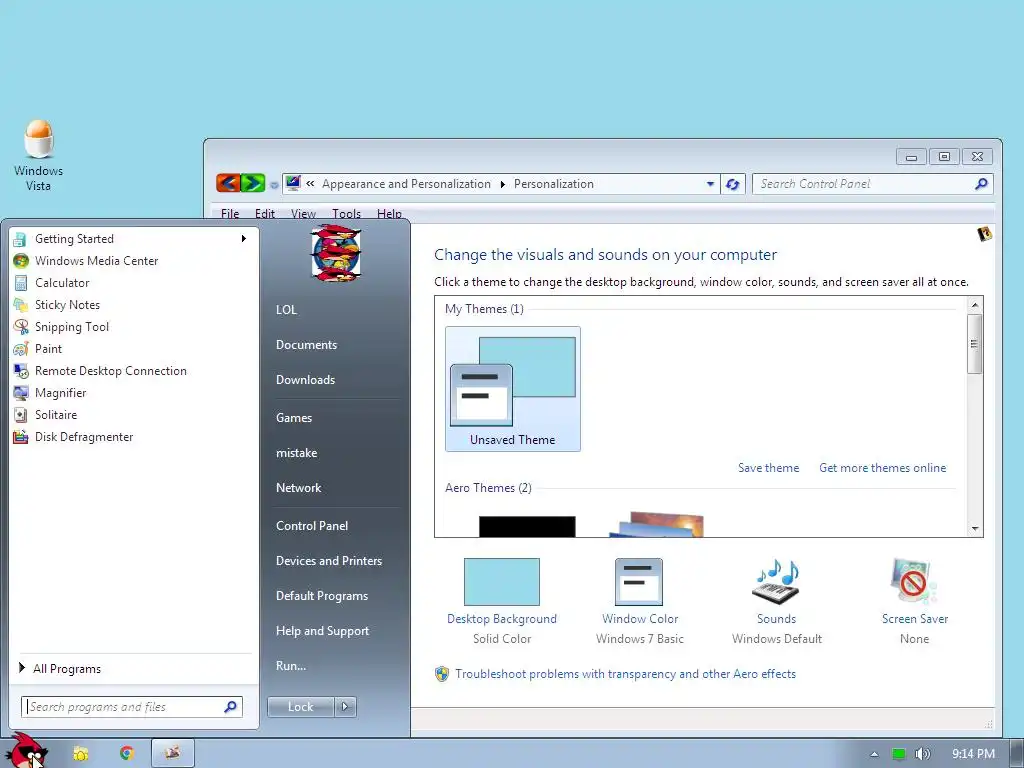This screenshot has height=768, width=1024.
Task: Go forward with the green arrow button
Action: pyautogui.click(x=253, y=184)
